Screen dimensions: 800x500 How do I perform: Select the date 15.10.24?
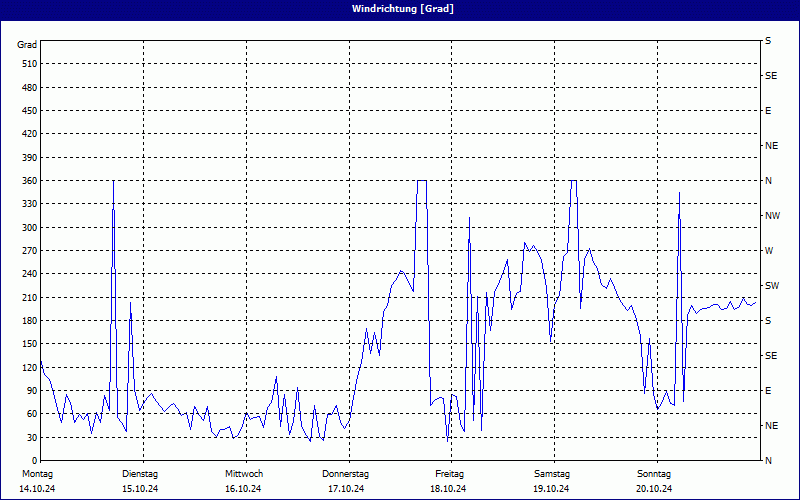(140, 489)
